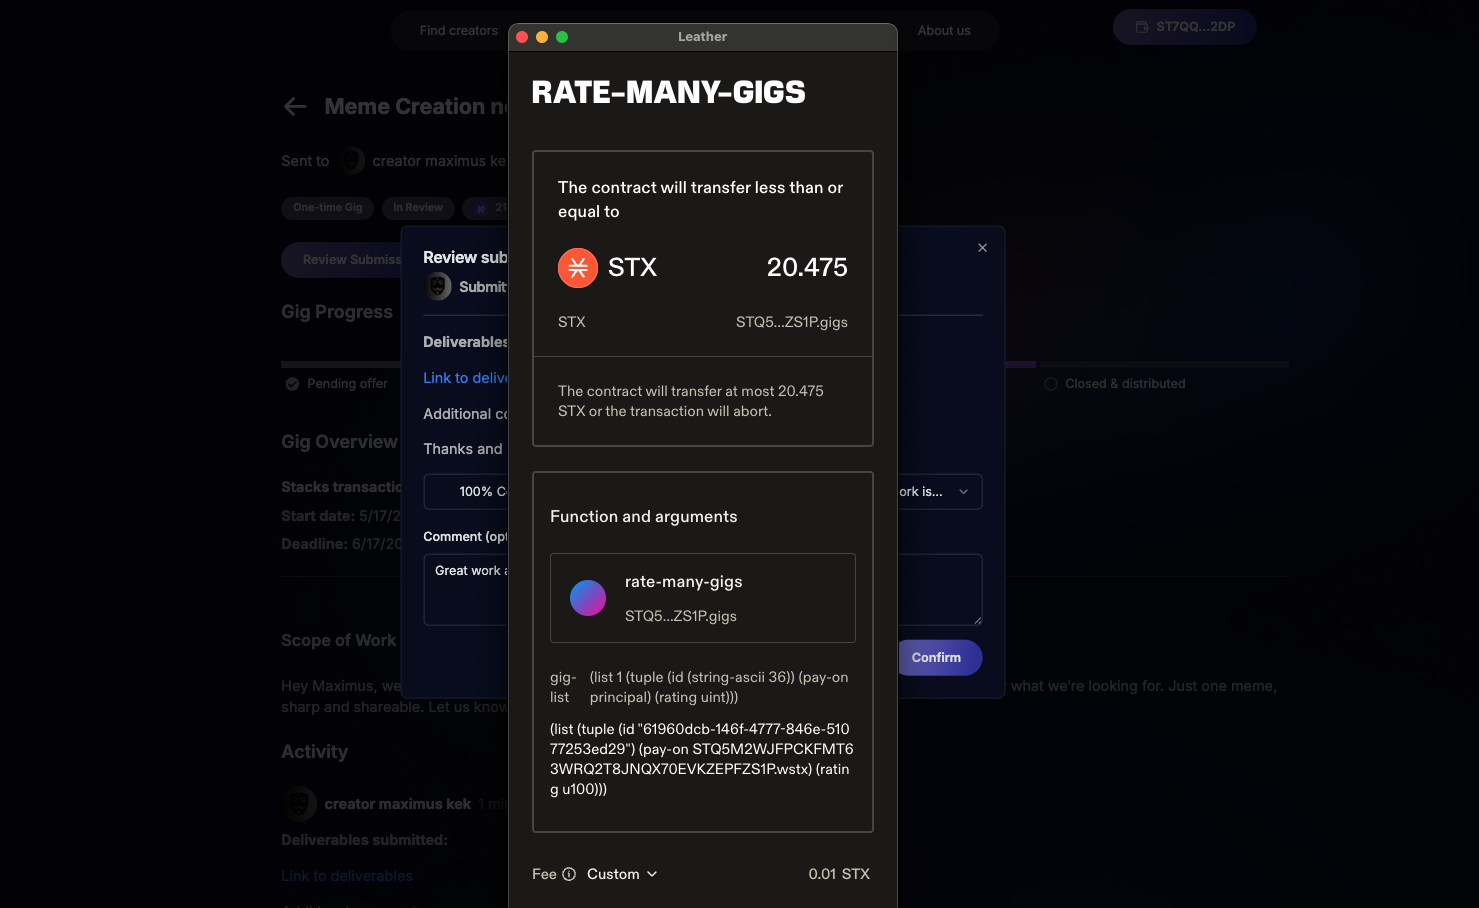Open the rating dropdown ending in 'ork is...'

click(x=939, y=492)
